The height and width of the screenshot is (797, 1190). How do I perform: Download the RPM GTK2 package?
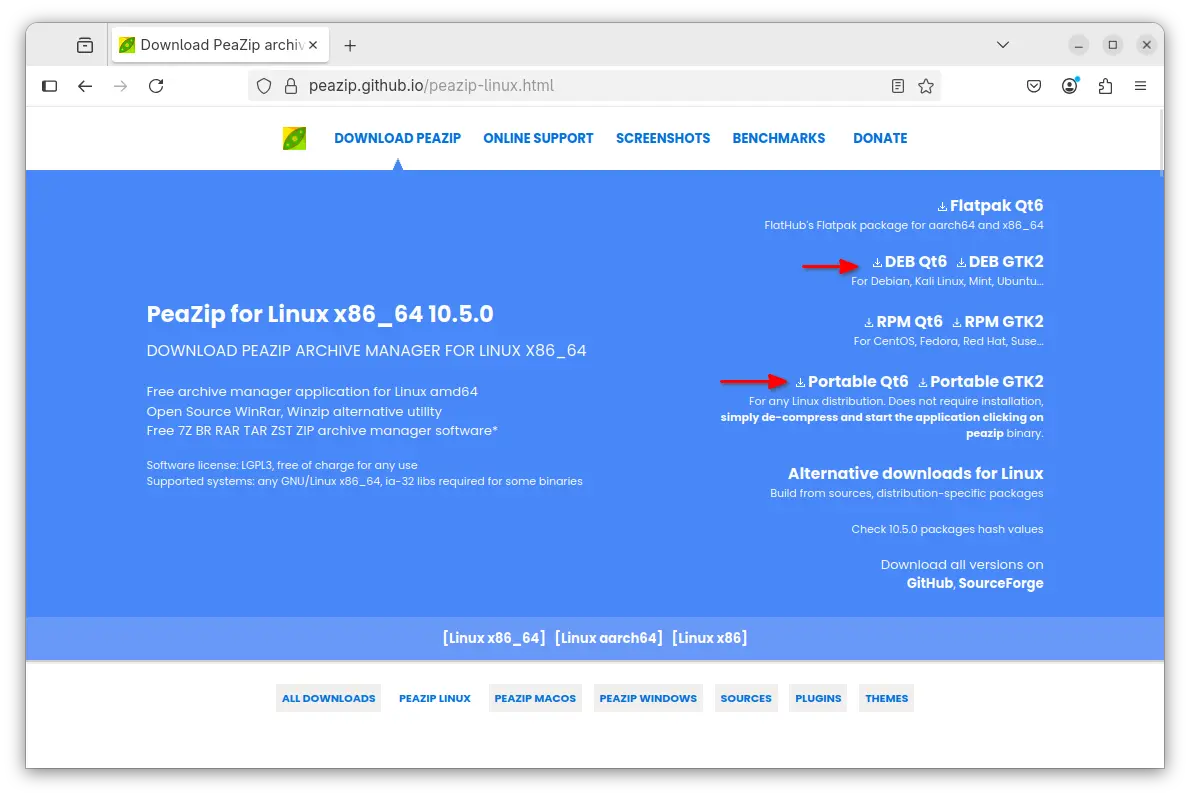(997, 322)
